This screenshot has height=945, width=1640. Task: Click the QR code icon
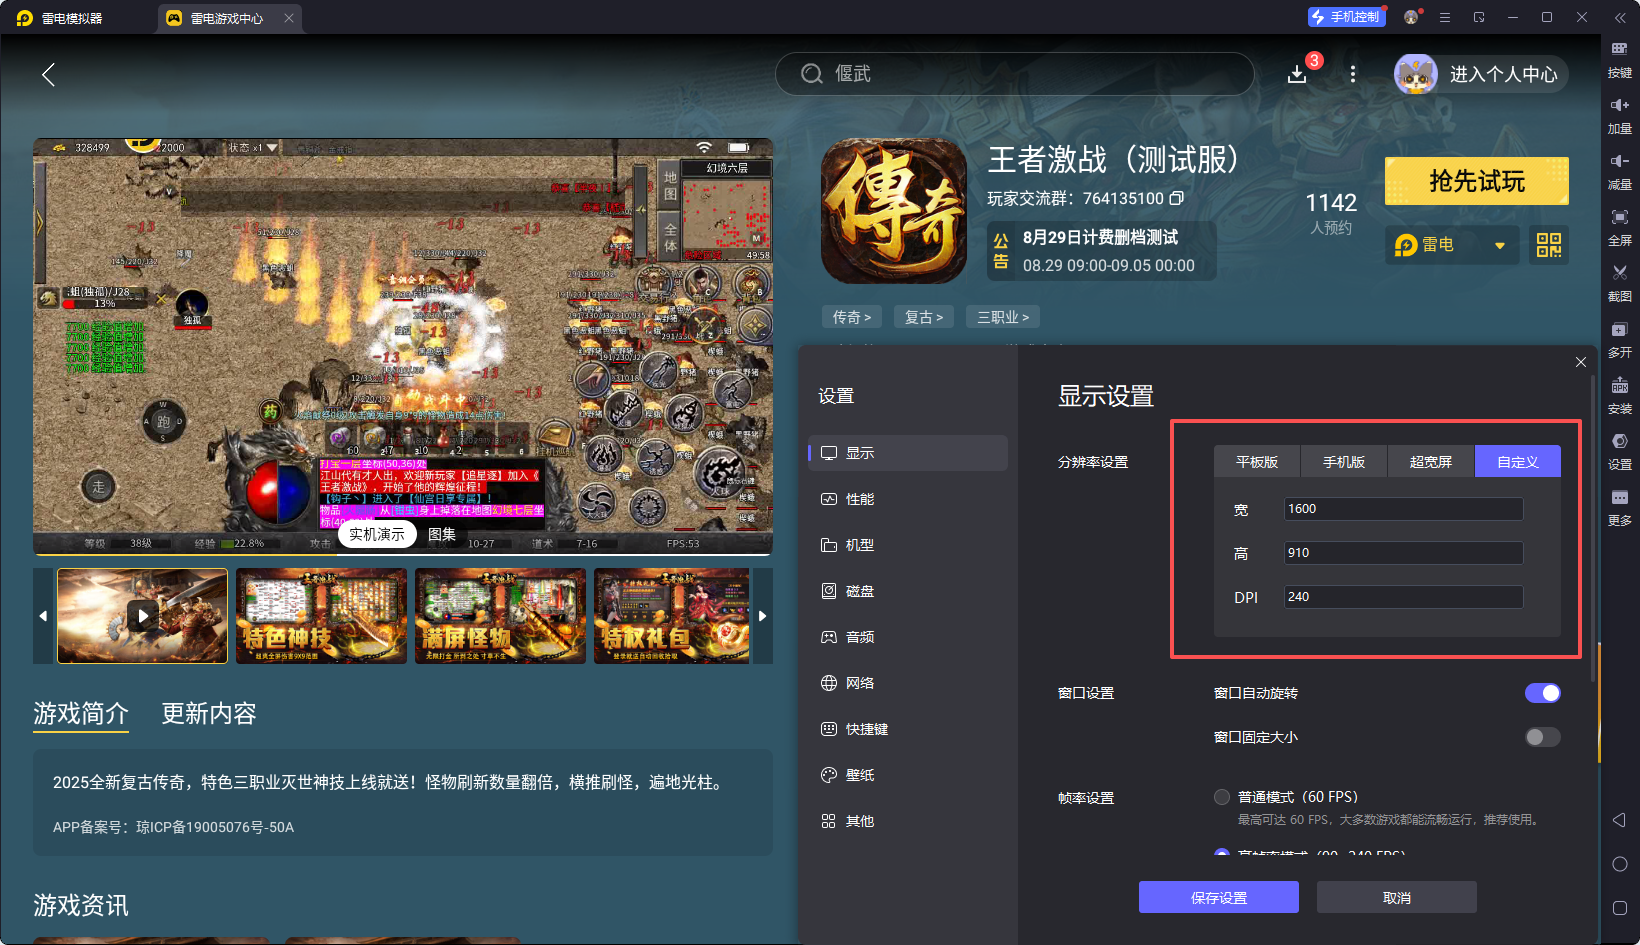point(1549,245)
